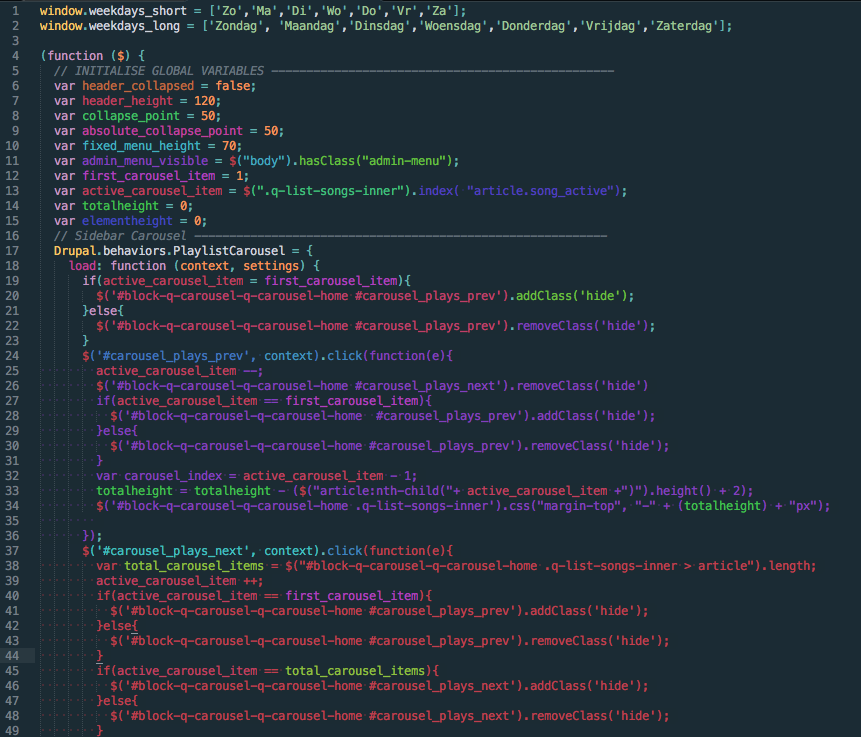Click line number 44 in the gutter
This screenshot has height=737, width=861.
pos(19,655)
